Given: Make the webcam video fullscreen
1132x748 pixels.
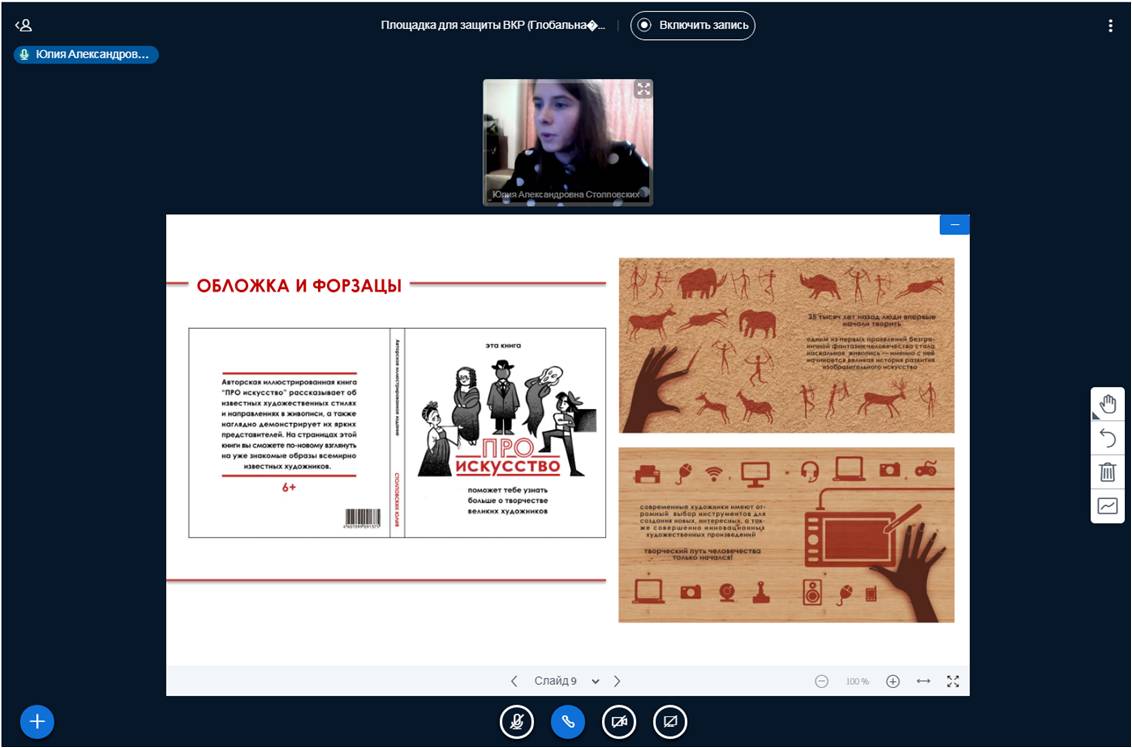Looking at the screenshot, I should point(643,89).
